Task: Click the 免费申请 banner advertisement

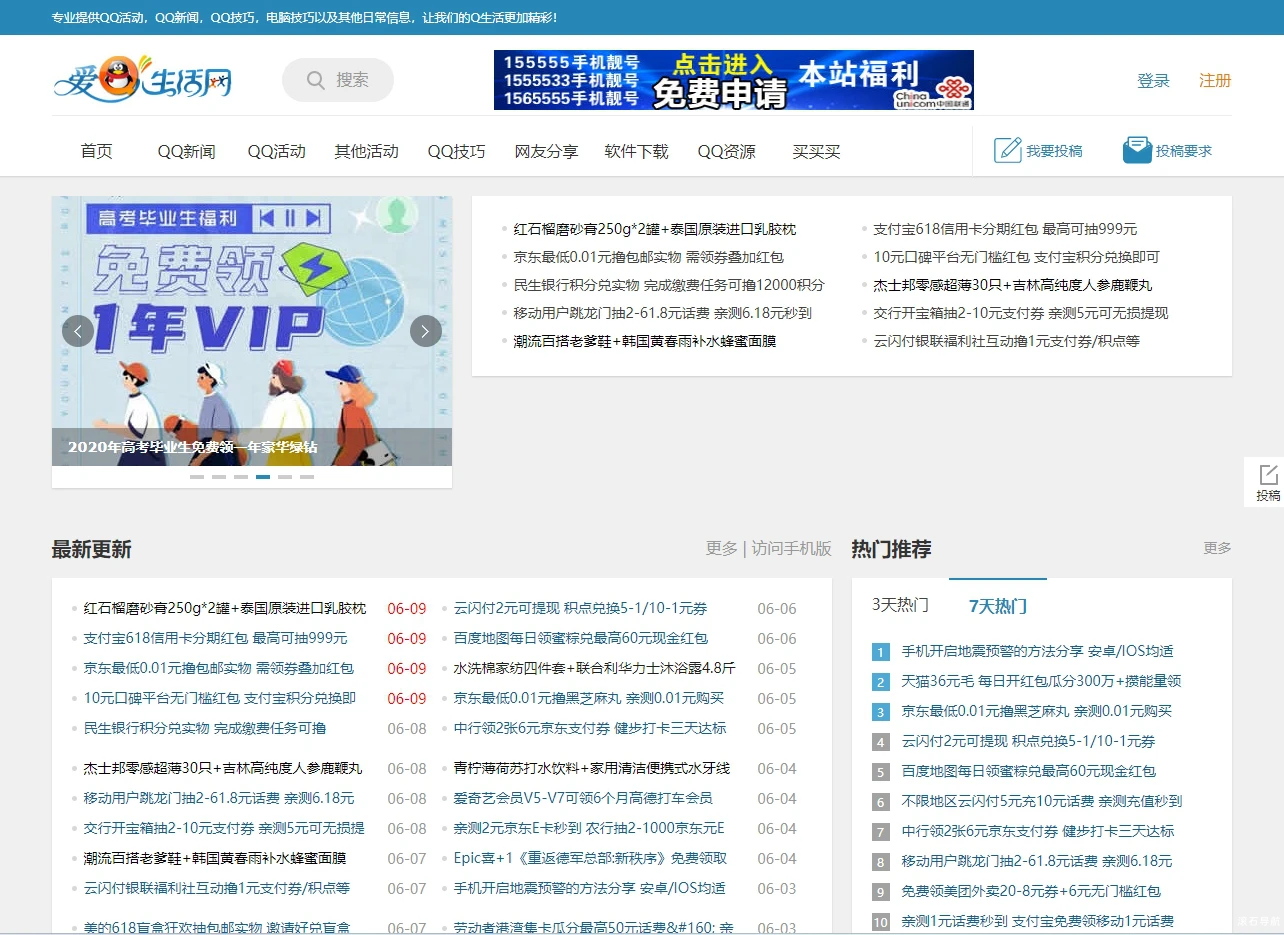Action: point(733,80)
